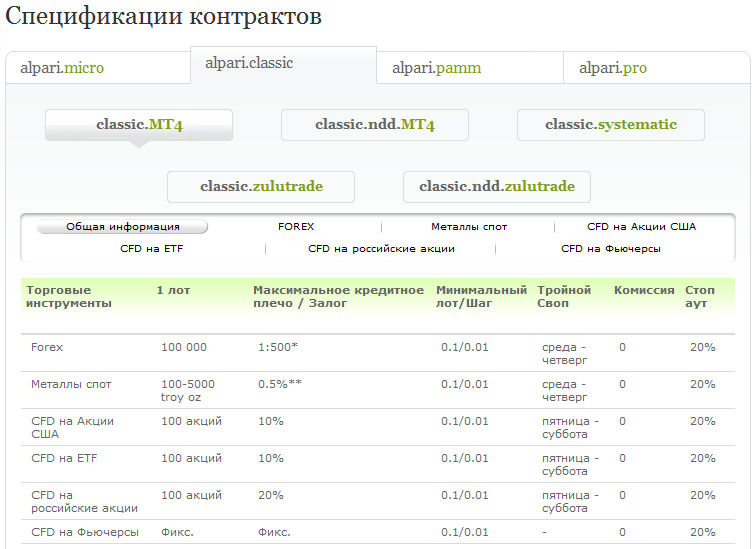756x549 pixels.
Task: Click the Торговые инструменты column header
Action: coord(69,296)
